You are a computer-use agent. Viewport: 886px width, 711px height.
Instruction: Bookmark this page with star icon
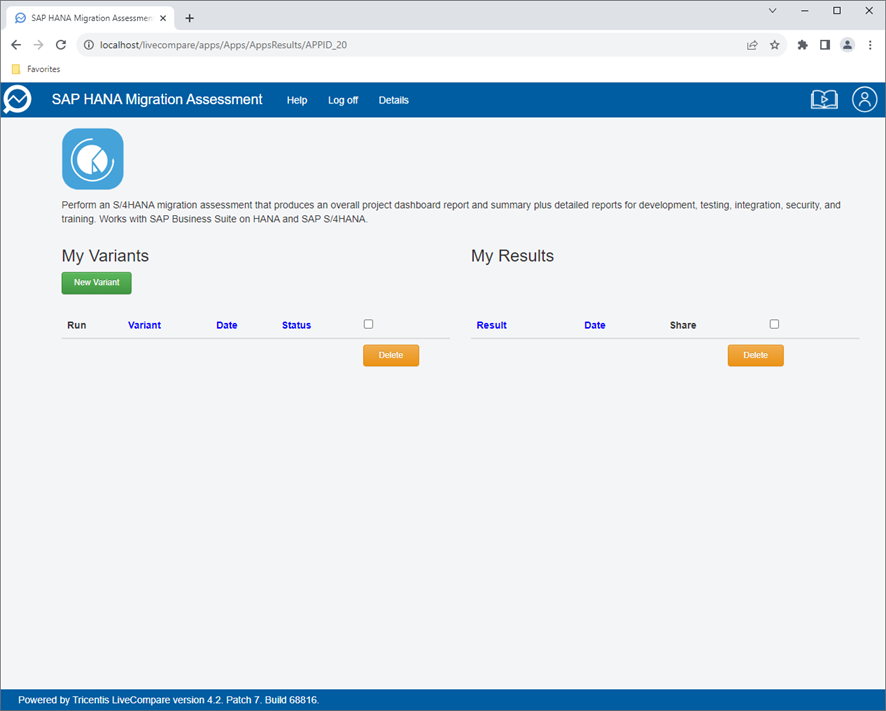pos(775,45)
